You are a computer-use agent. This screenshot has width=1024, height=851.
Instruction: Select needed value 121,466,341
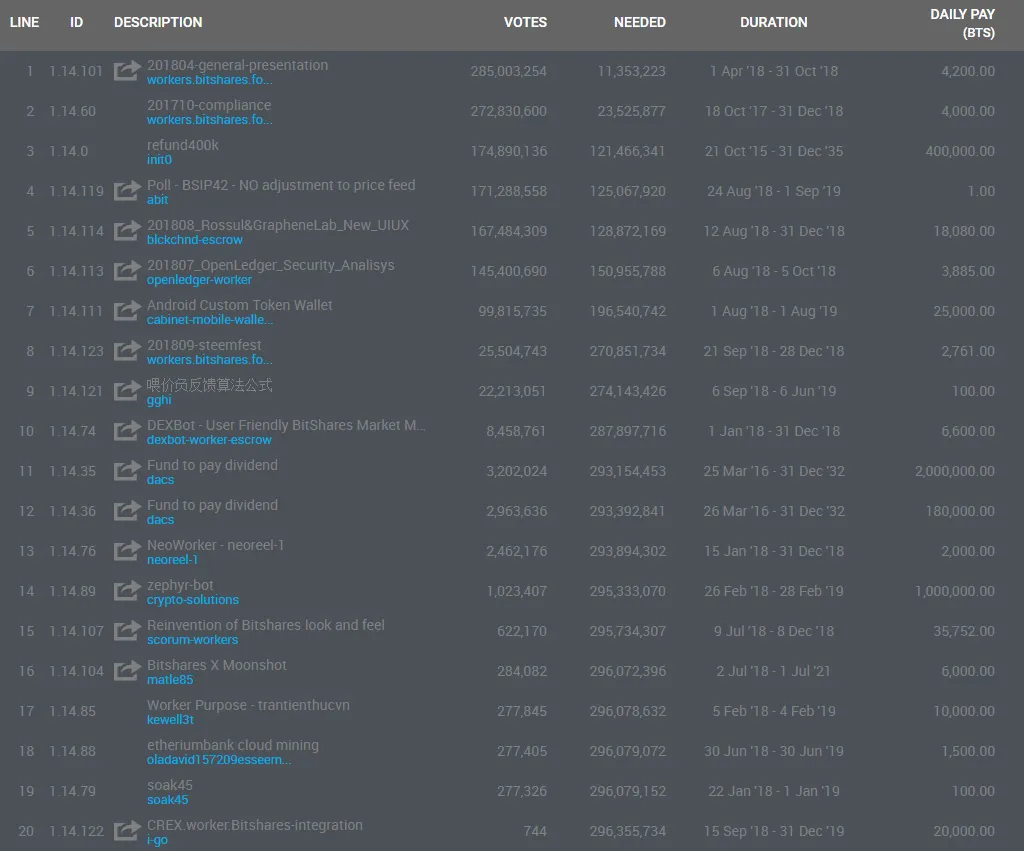tap(628, 151)
